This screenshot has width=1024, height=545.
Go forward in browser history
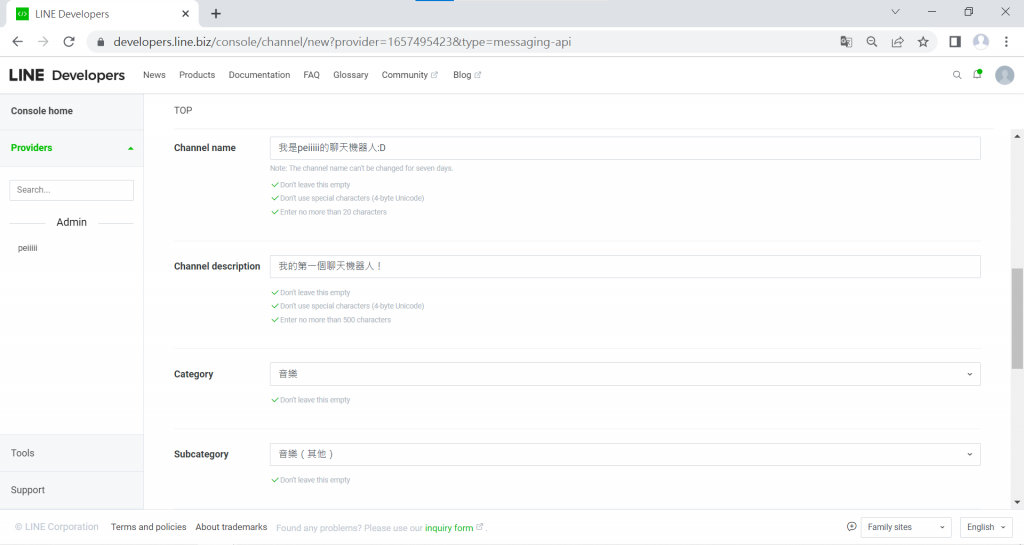(43, 42)
